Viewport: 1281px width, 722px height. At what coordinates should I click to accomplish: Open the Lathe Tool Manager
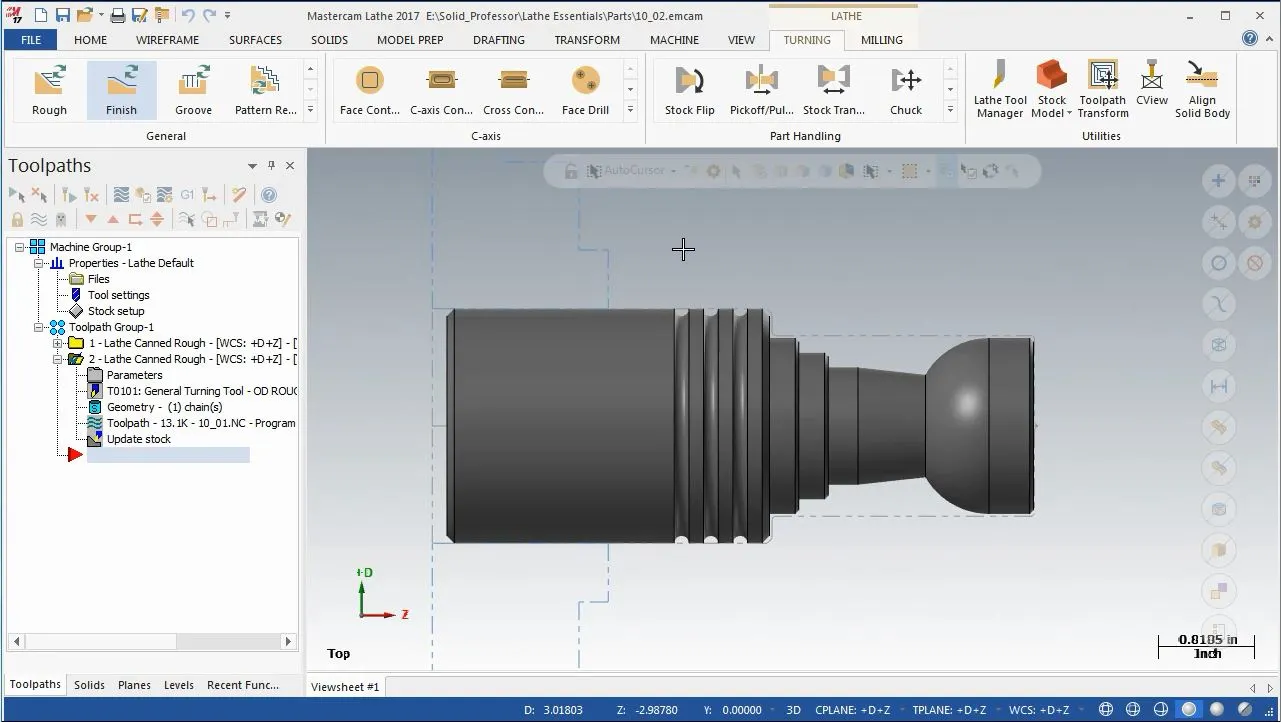(1000, 89)
